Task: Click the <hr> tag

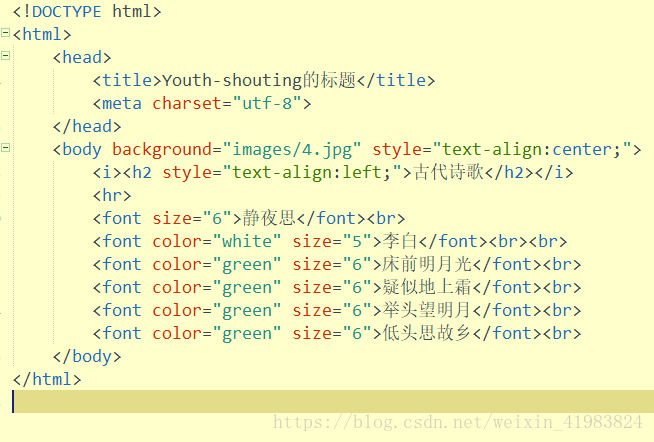Action: click(112, 195)
